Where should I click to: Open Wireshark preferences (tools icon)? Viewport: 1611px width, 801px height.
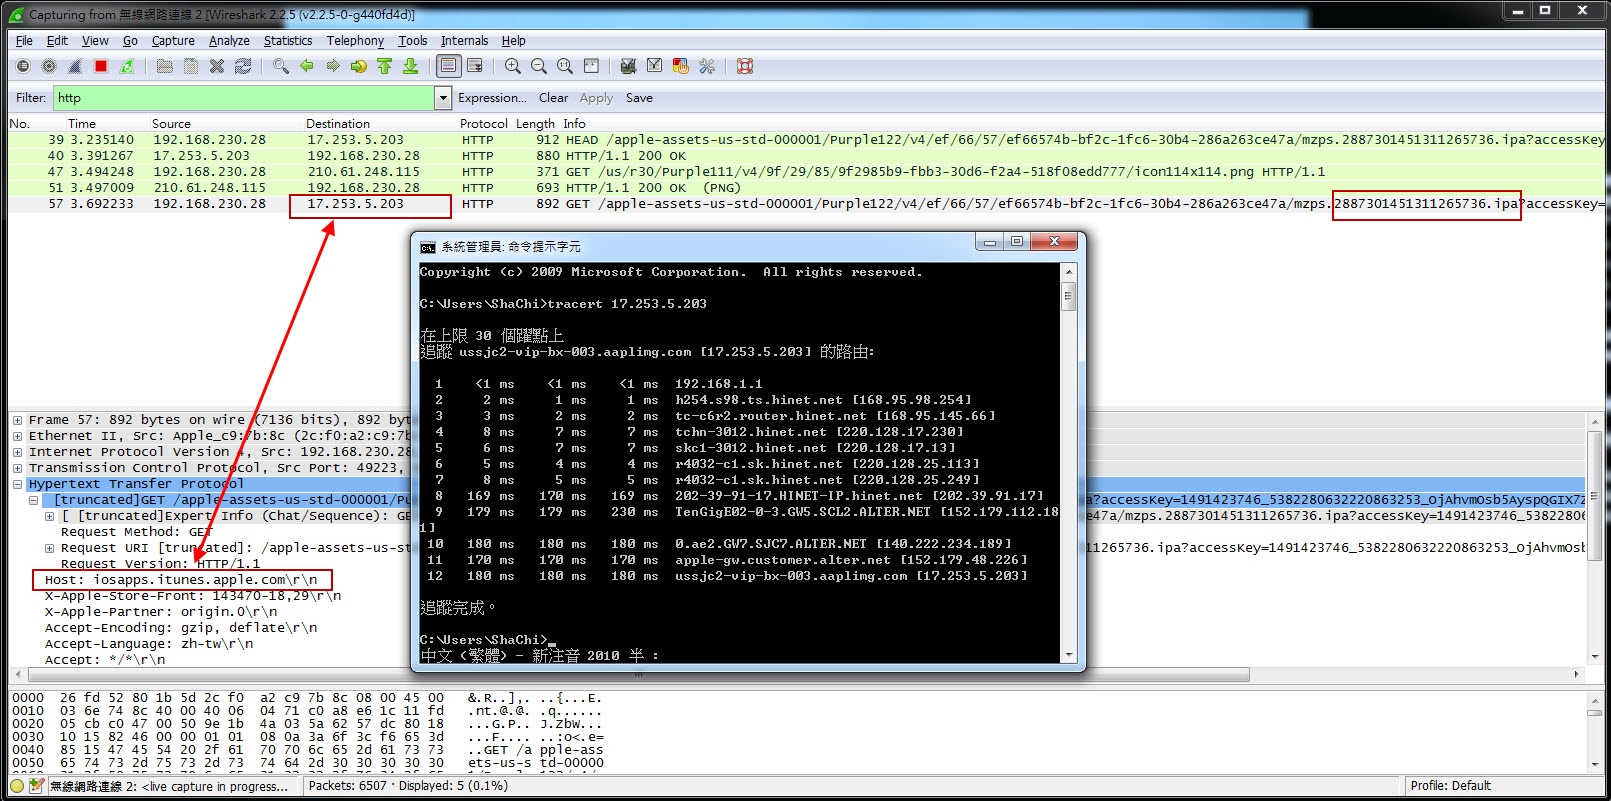pyautogui.click(x=707, y=66)
